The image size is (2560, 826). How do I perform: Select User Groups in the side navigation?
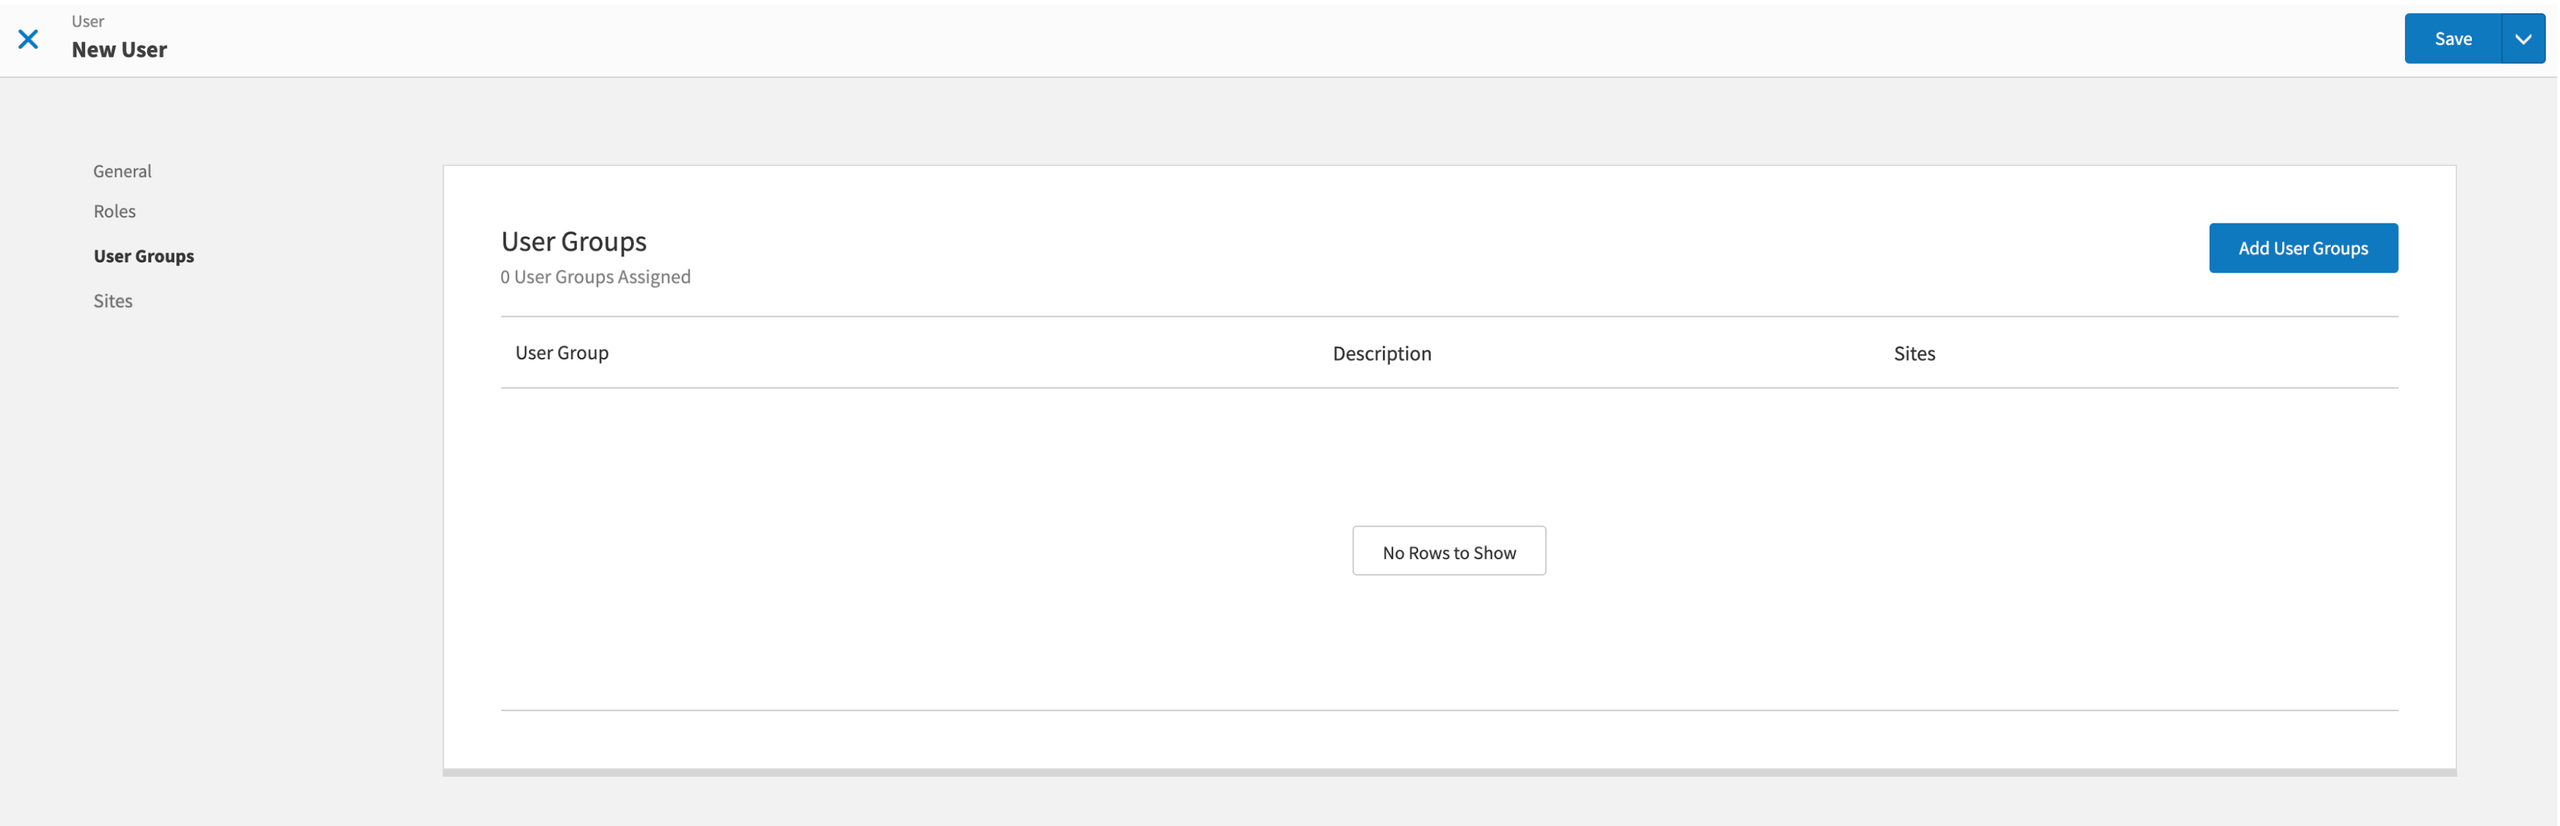tap(143, 256)
